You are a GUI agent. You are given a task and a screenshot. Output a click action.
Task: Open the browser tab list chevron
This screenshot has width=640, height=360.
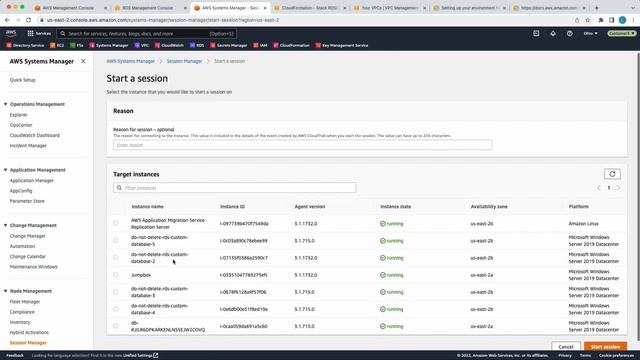pyautogui.click(x=633, y=8)
